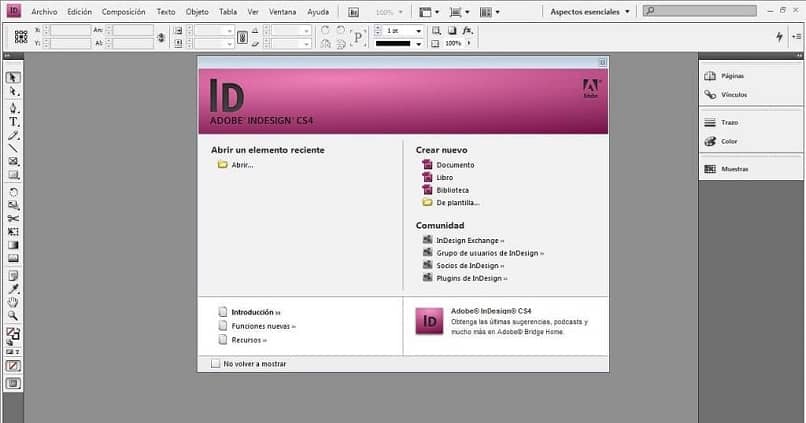Create a new Biblioteca
The height and width of the screenshot is (423, 806).
pos(452,190)
